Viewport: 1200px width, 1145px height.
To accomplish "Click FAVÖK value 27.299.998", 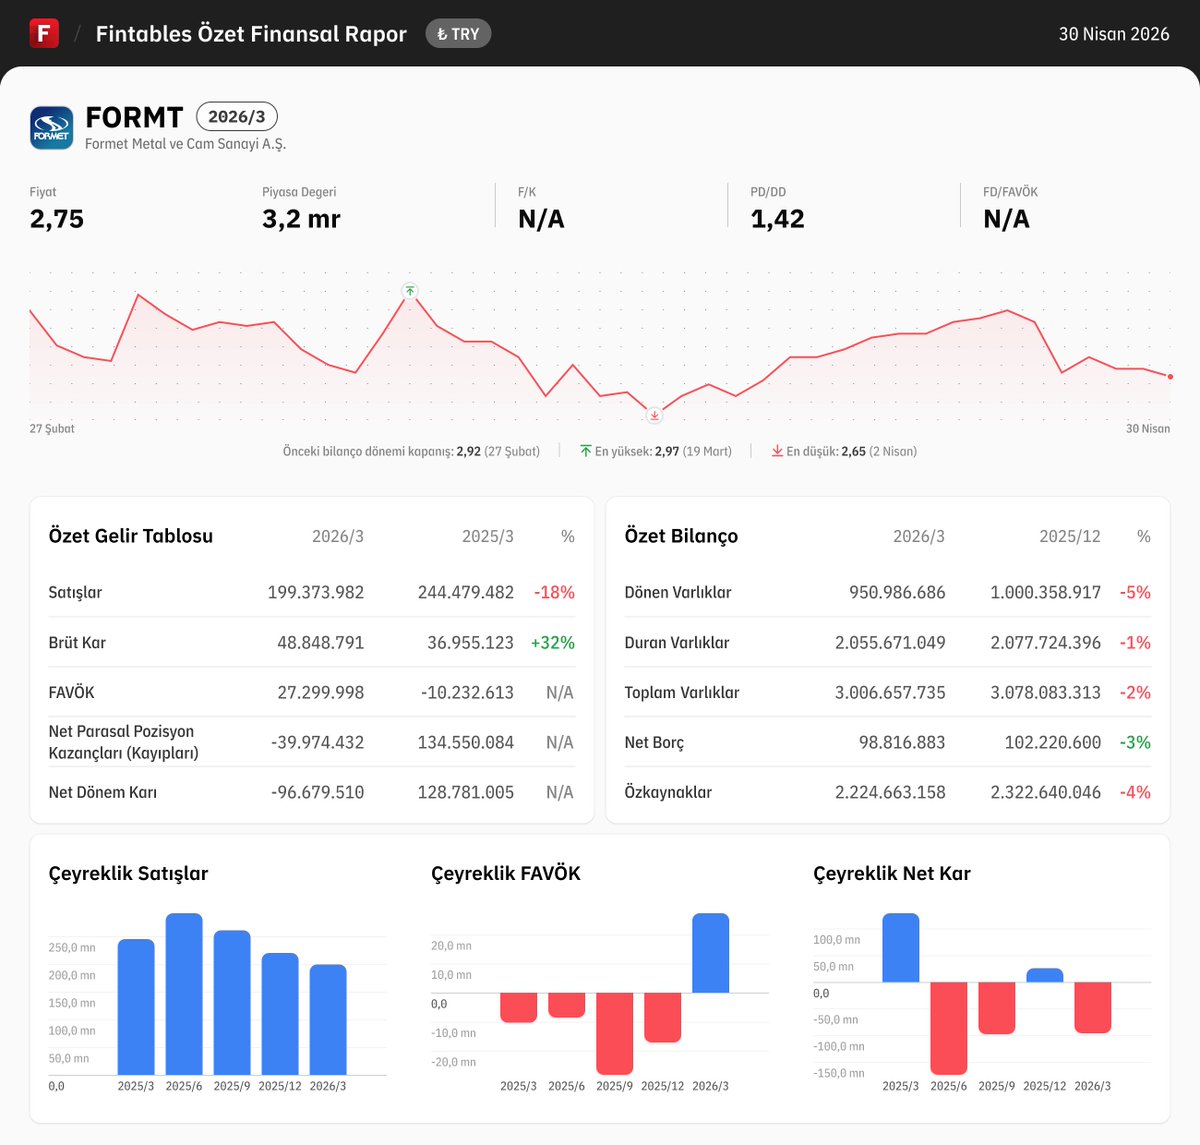I will [320, 692].
